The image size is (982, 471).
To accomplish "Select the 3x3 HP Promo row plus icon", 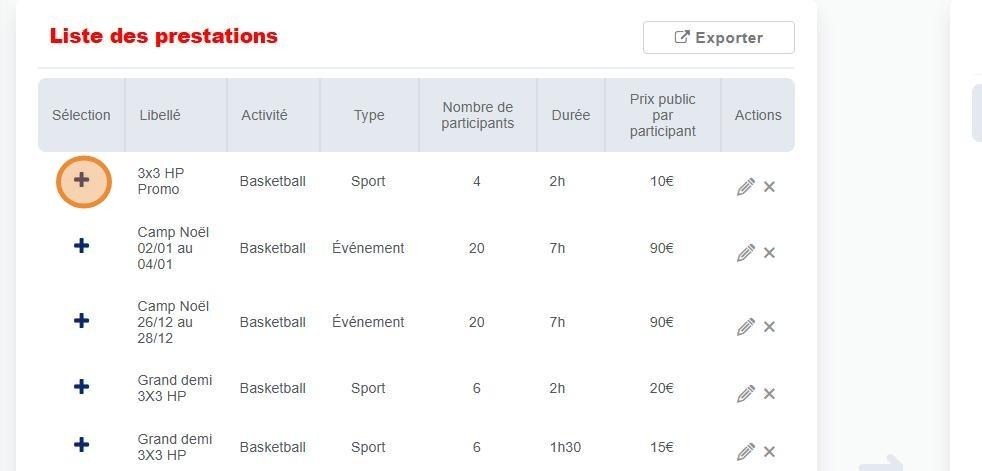I will [x=82, y=181].
